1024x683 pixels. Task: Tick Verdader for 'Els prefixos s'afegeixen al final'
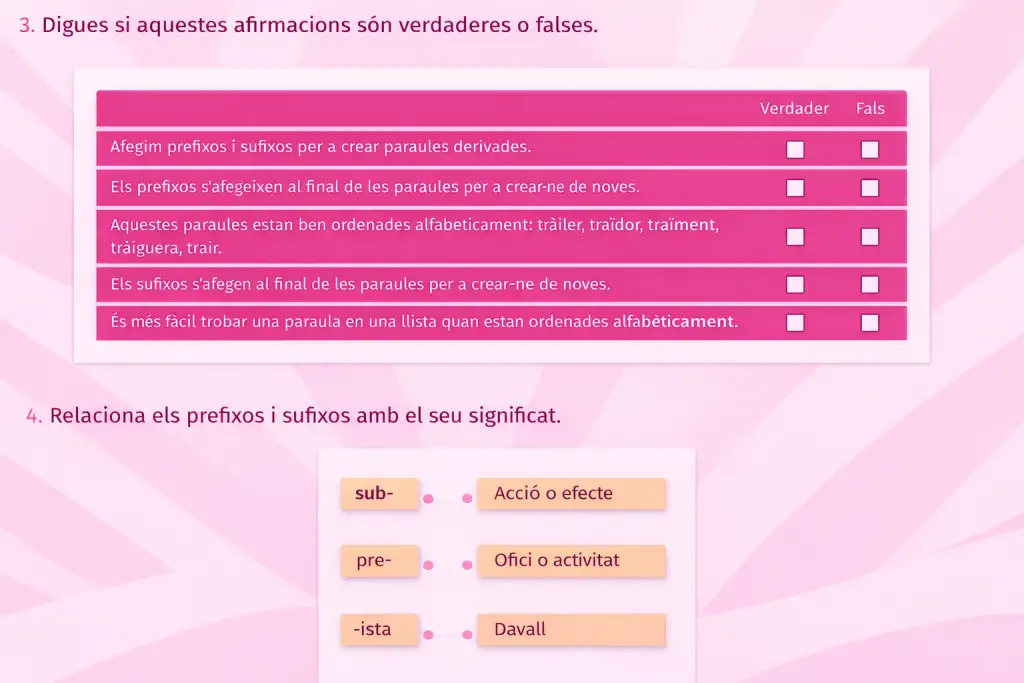[x=795, y=187]
